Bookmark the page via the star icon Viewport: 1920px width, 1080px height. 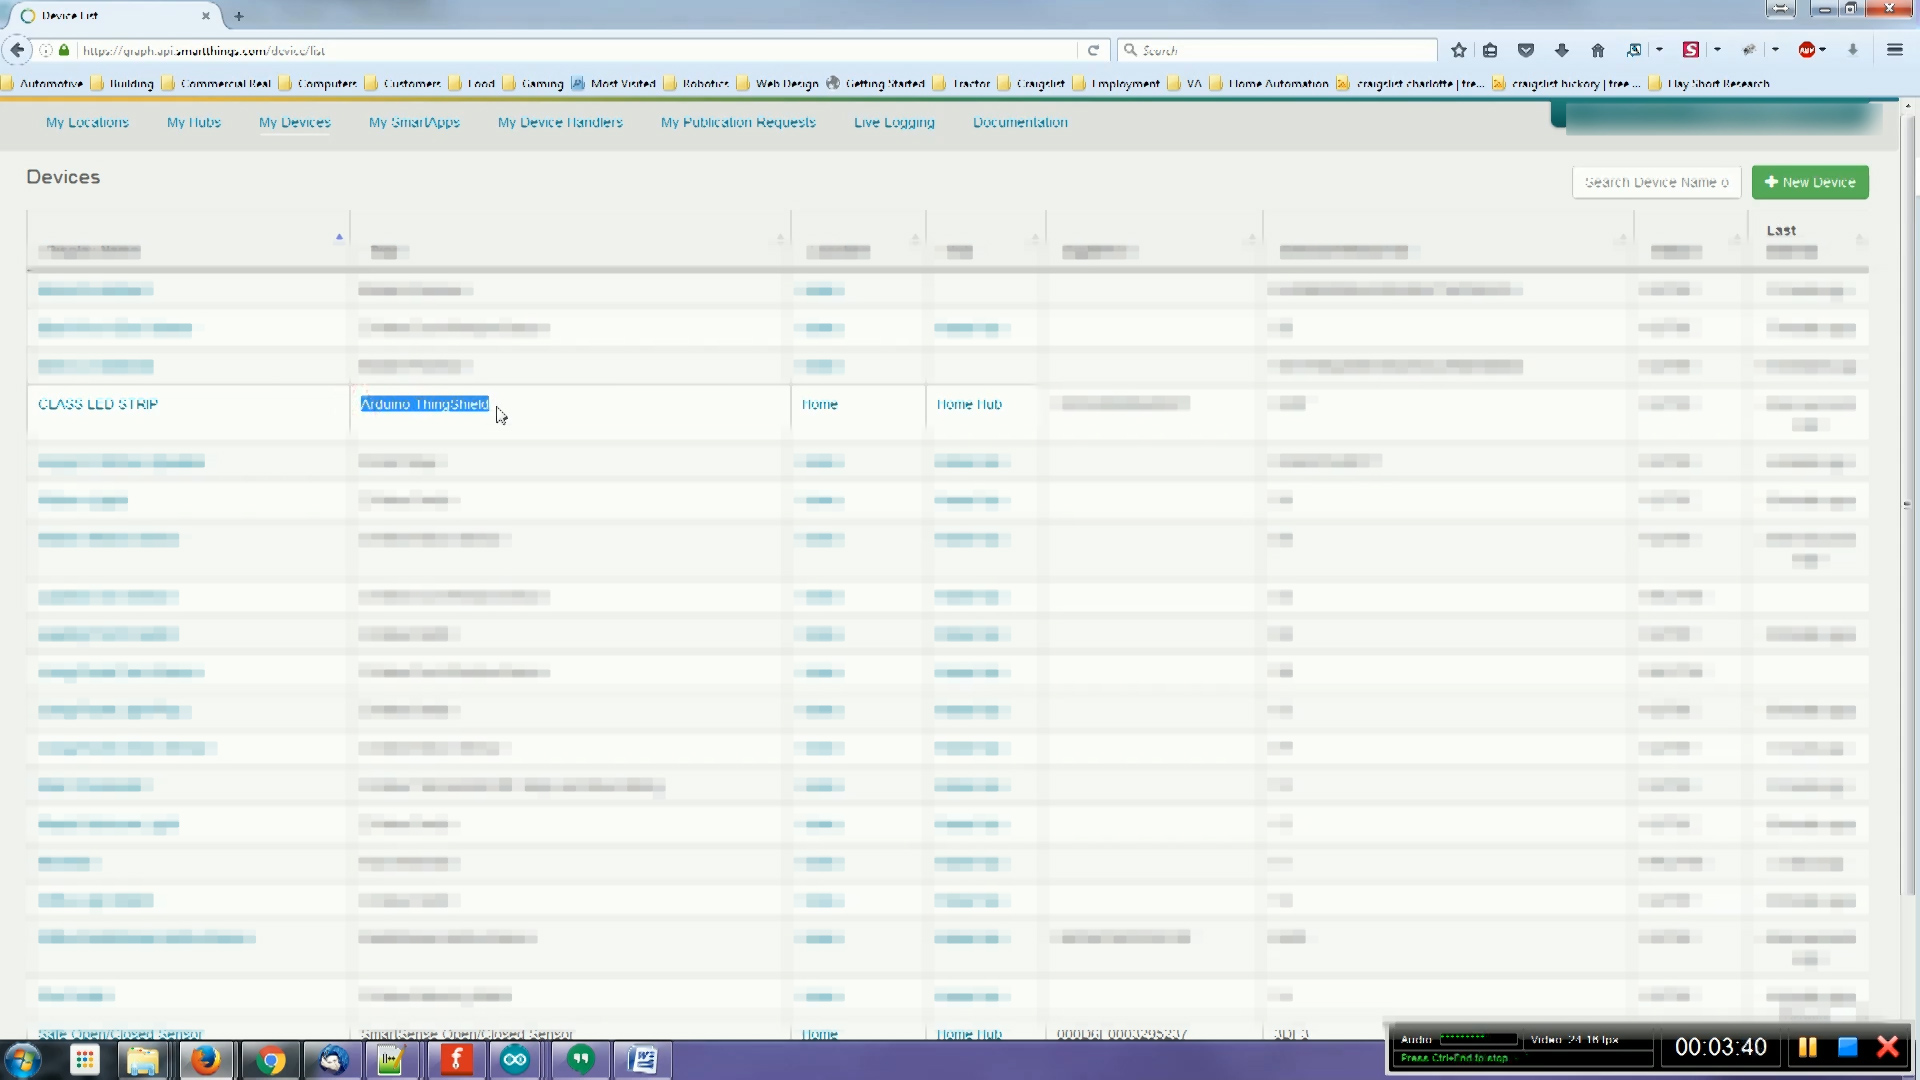click(1458, 49)
